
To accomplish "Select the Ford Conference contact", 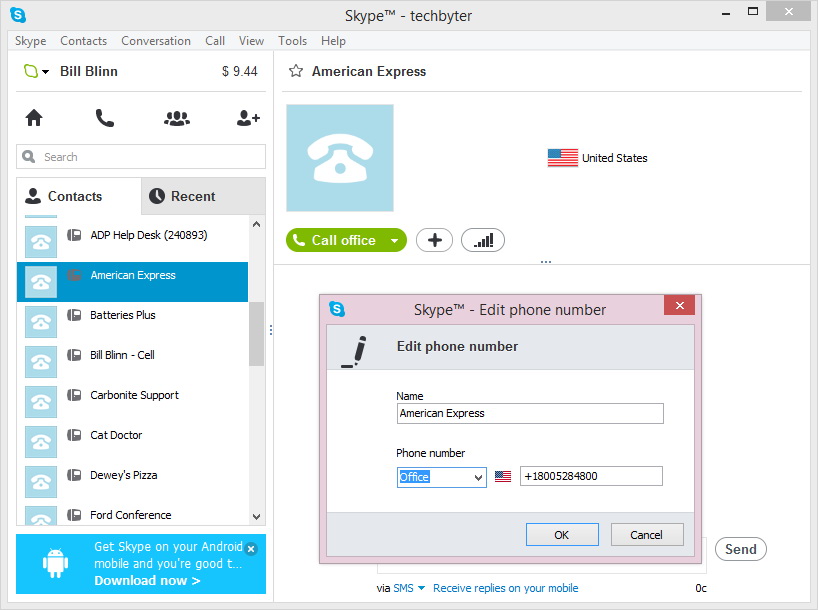I will (x=133, y=514).
